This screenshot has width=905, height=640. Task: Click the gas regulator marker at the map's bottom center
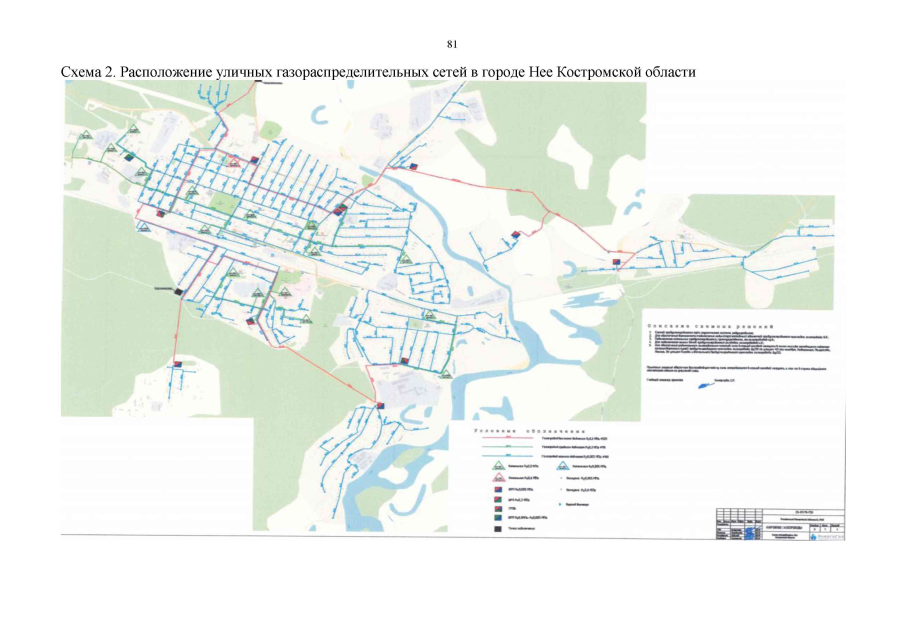(x=380, y=404)
